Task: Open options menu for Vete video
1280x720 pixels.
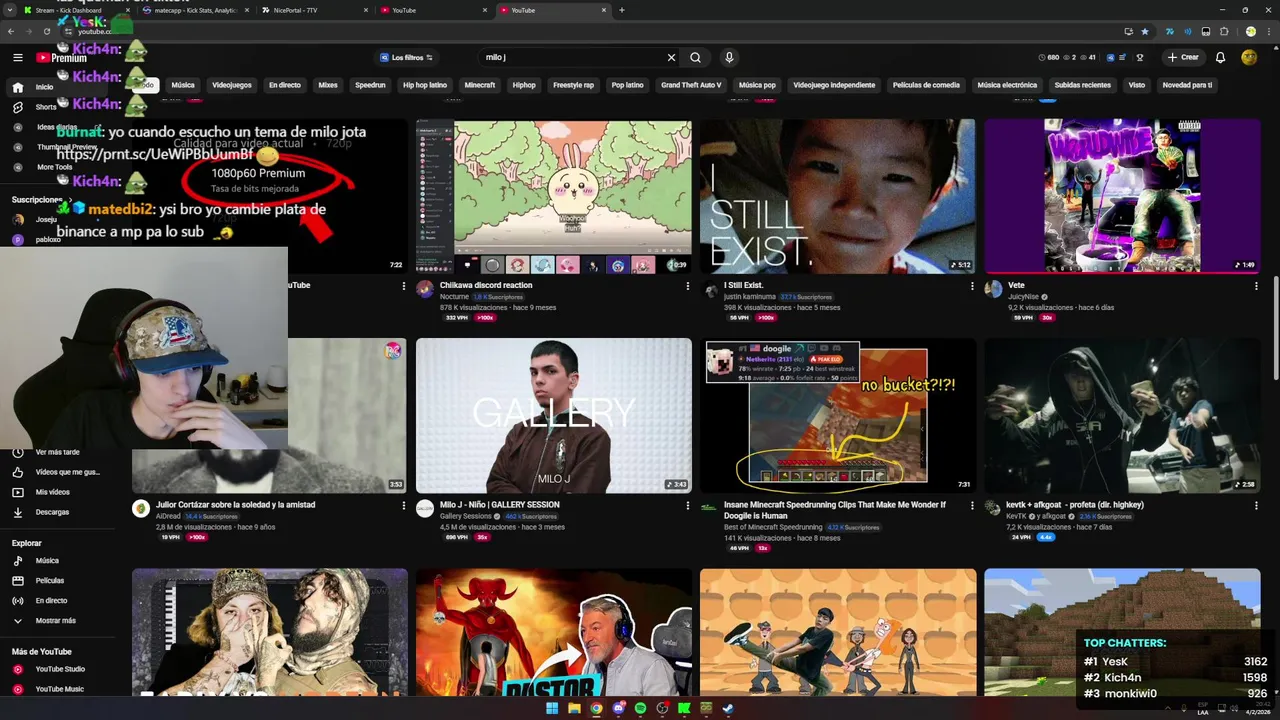Action: click(1256, 286)
